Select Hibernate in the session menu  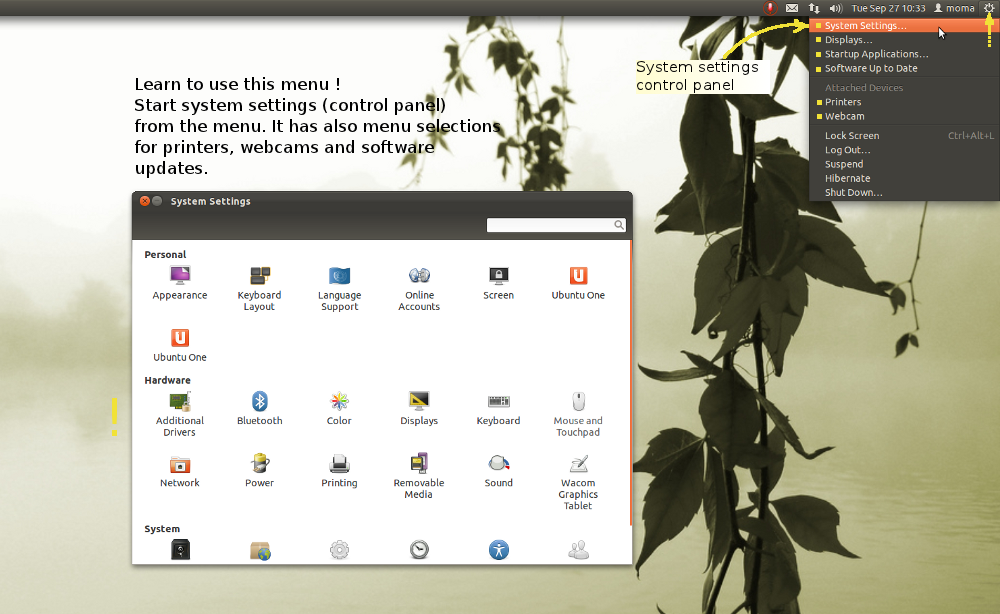[x=904, y=179]
